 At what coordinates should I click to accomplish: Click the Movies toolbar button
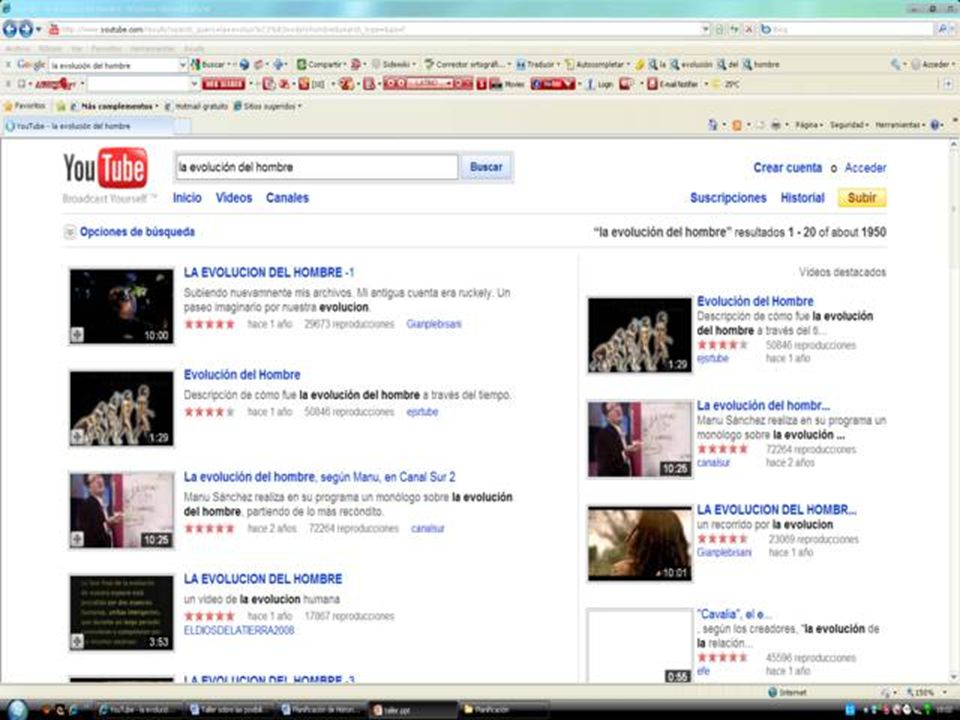tap(507, 84)
